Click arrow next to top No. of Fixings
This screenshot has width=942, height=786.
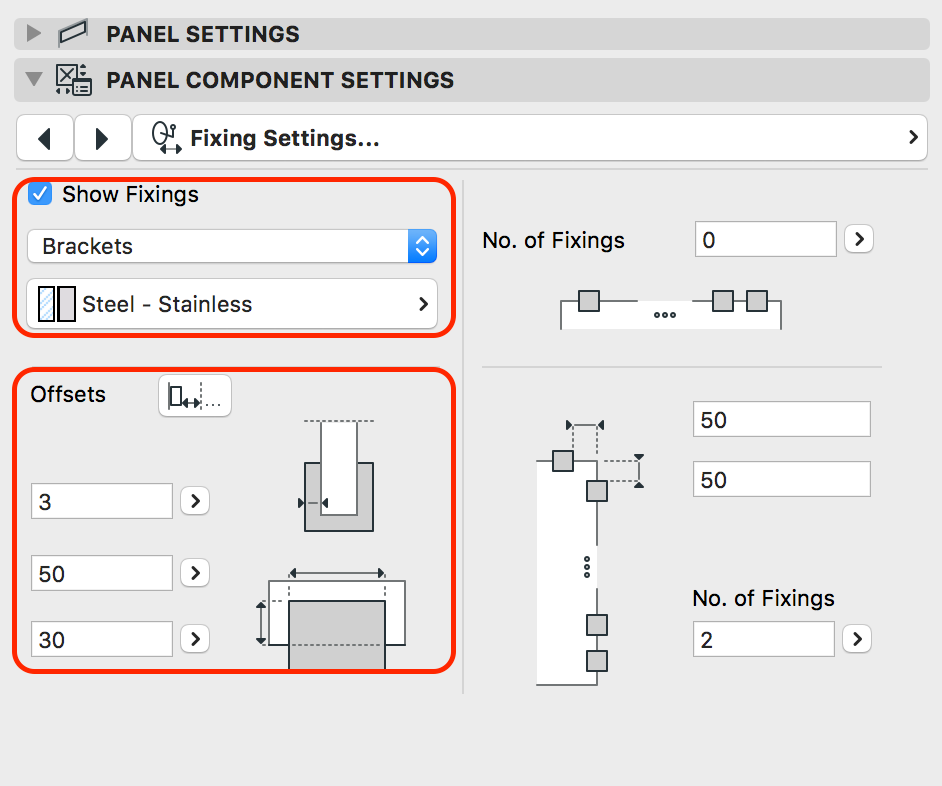(x=859, y=240)
